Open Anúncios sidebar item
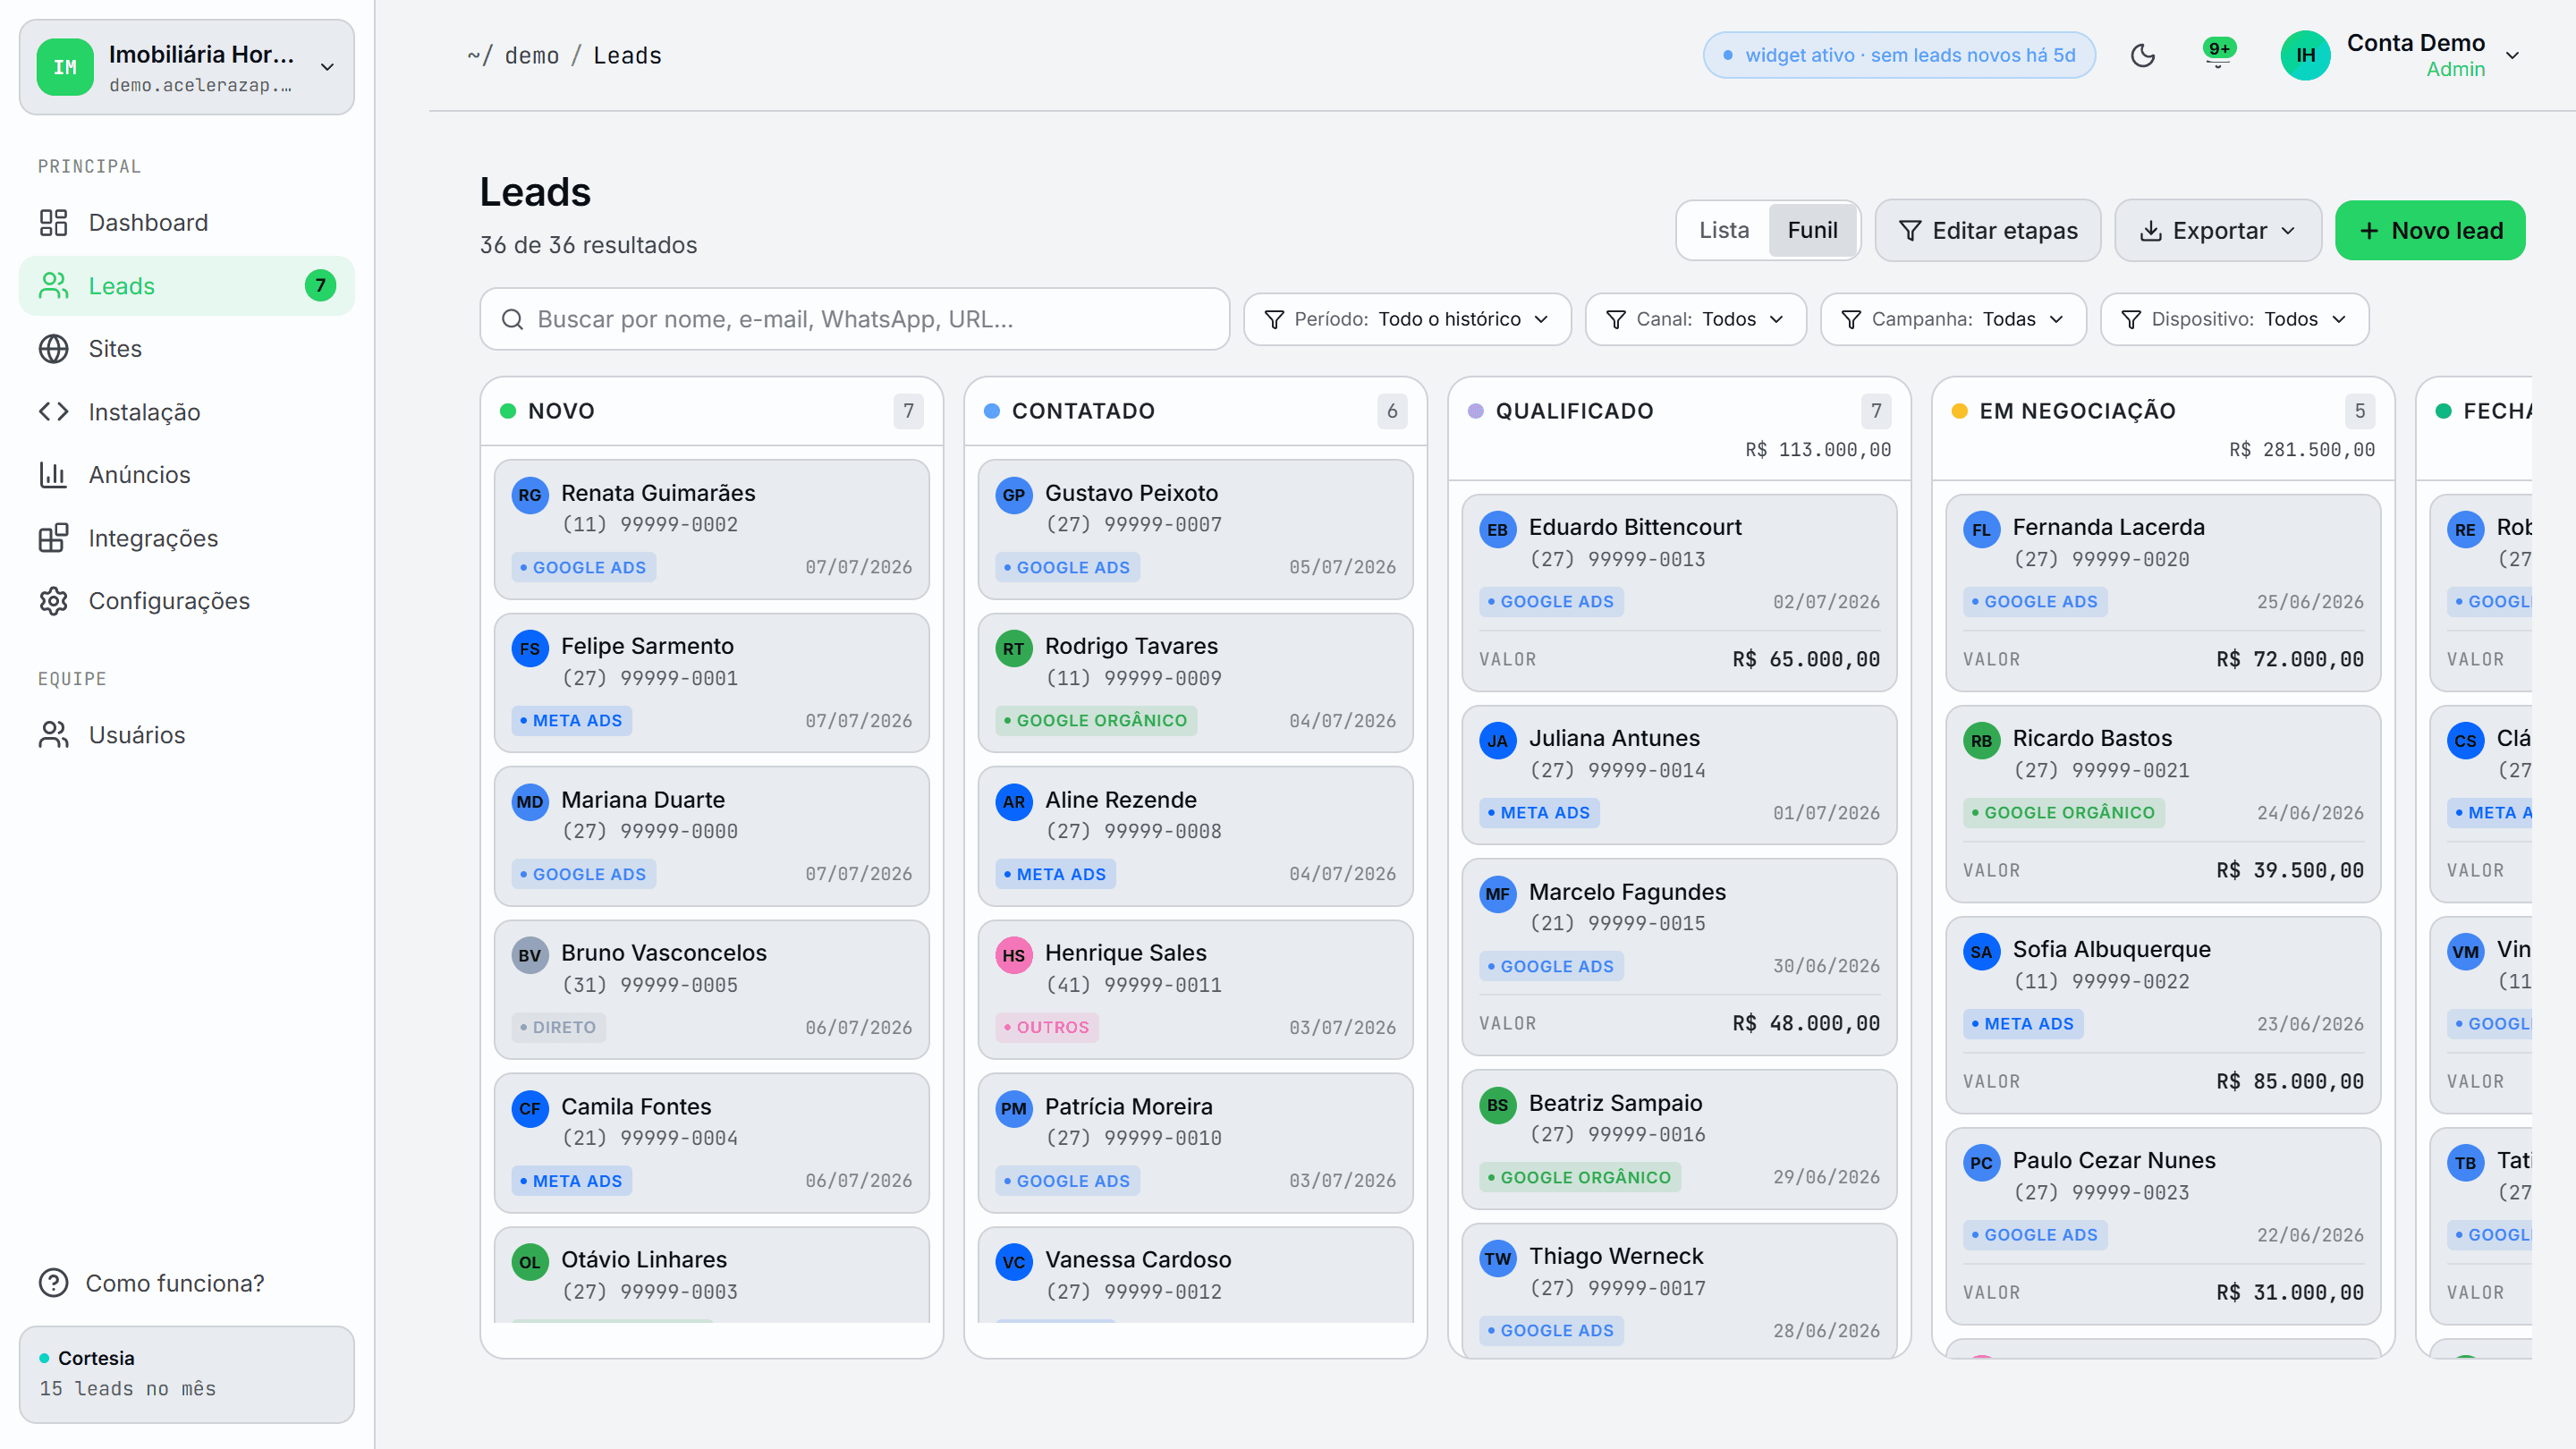The width and height of the screenshot is (2576, 1449). (x=187, y=474)
